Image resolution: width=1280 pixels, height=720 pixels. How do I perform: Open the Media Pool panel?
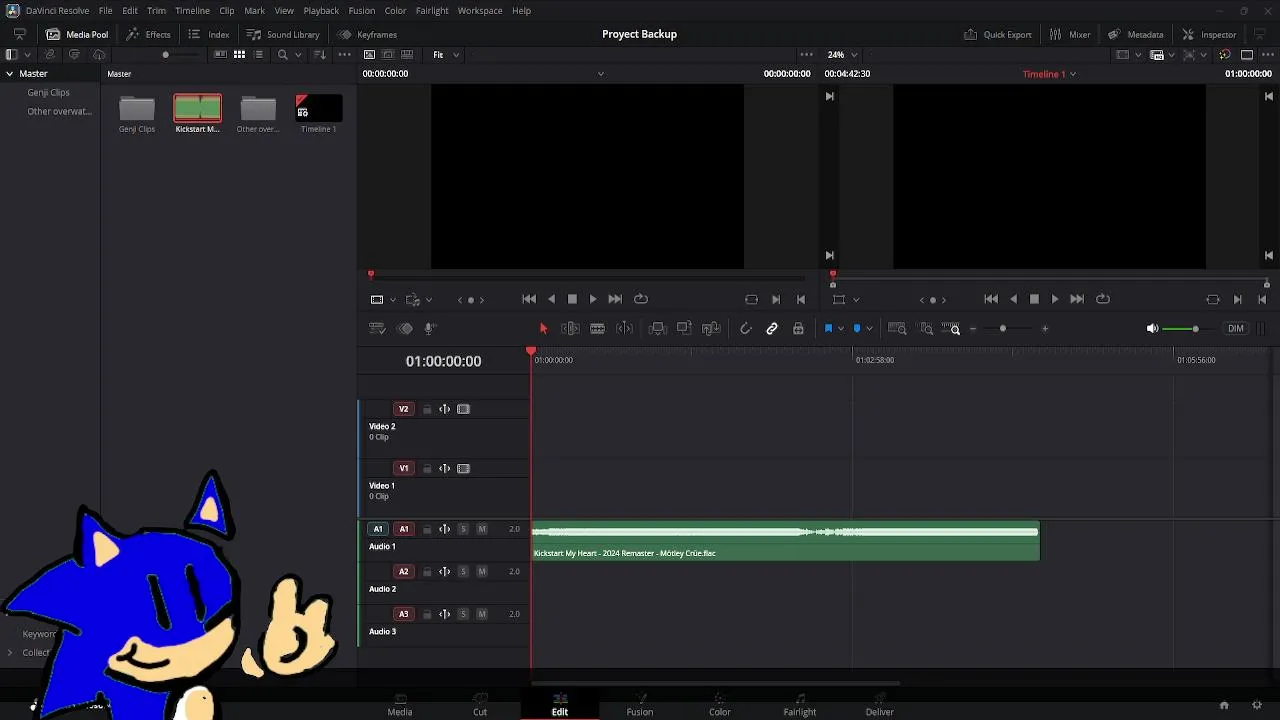coord(77,34)
